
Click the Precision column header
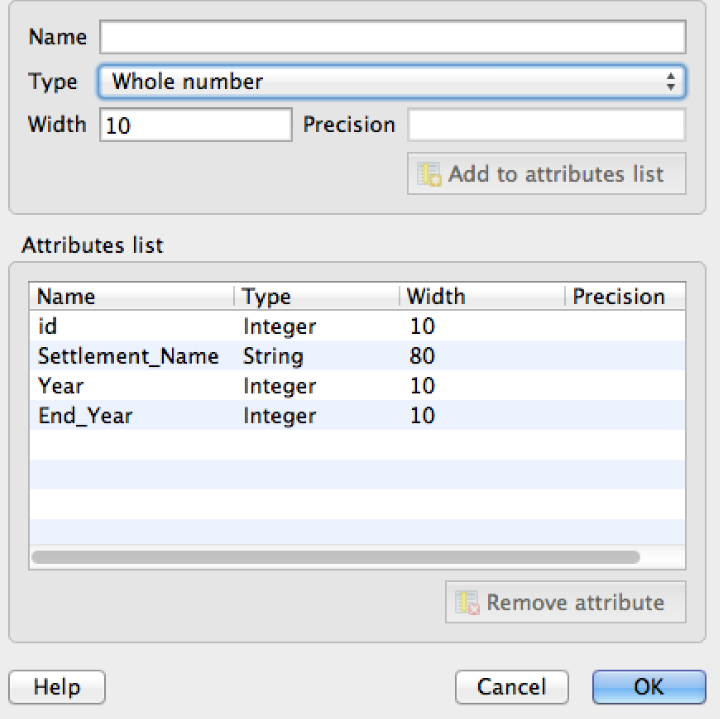(625, 296)
